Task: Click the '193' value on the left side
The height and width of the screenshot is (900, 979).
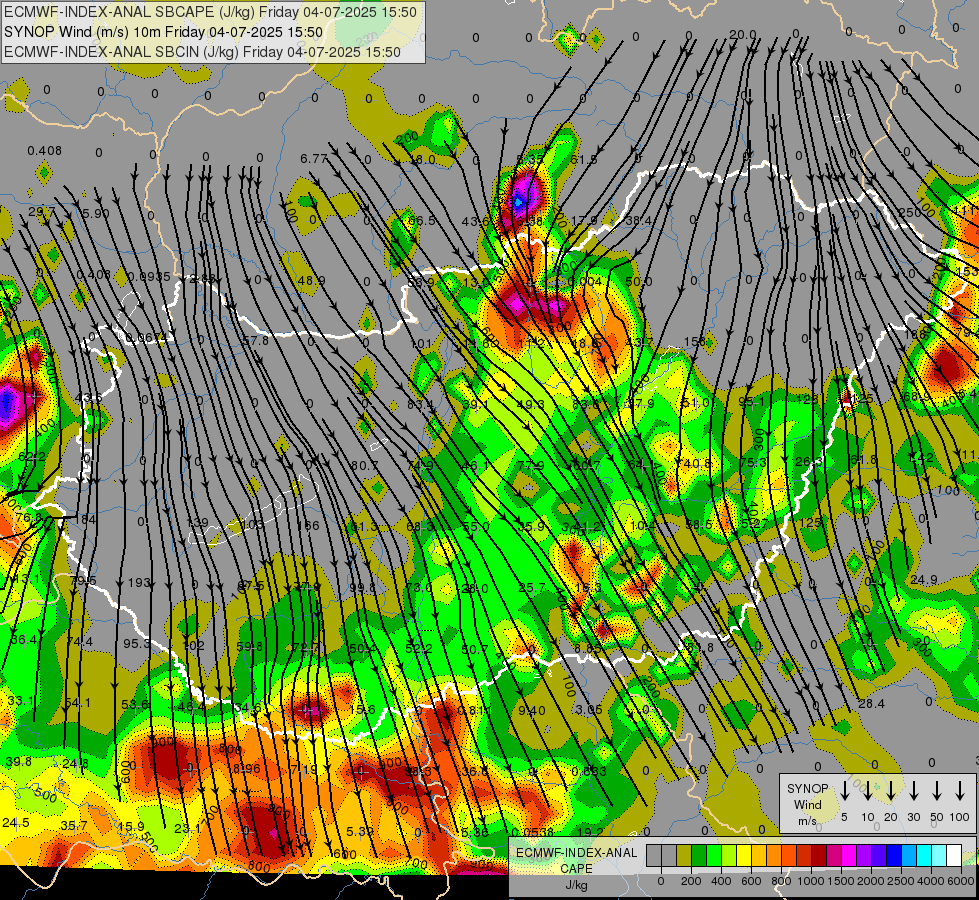Action: 139,583
